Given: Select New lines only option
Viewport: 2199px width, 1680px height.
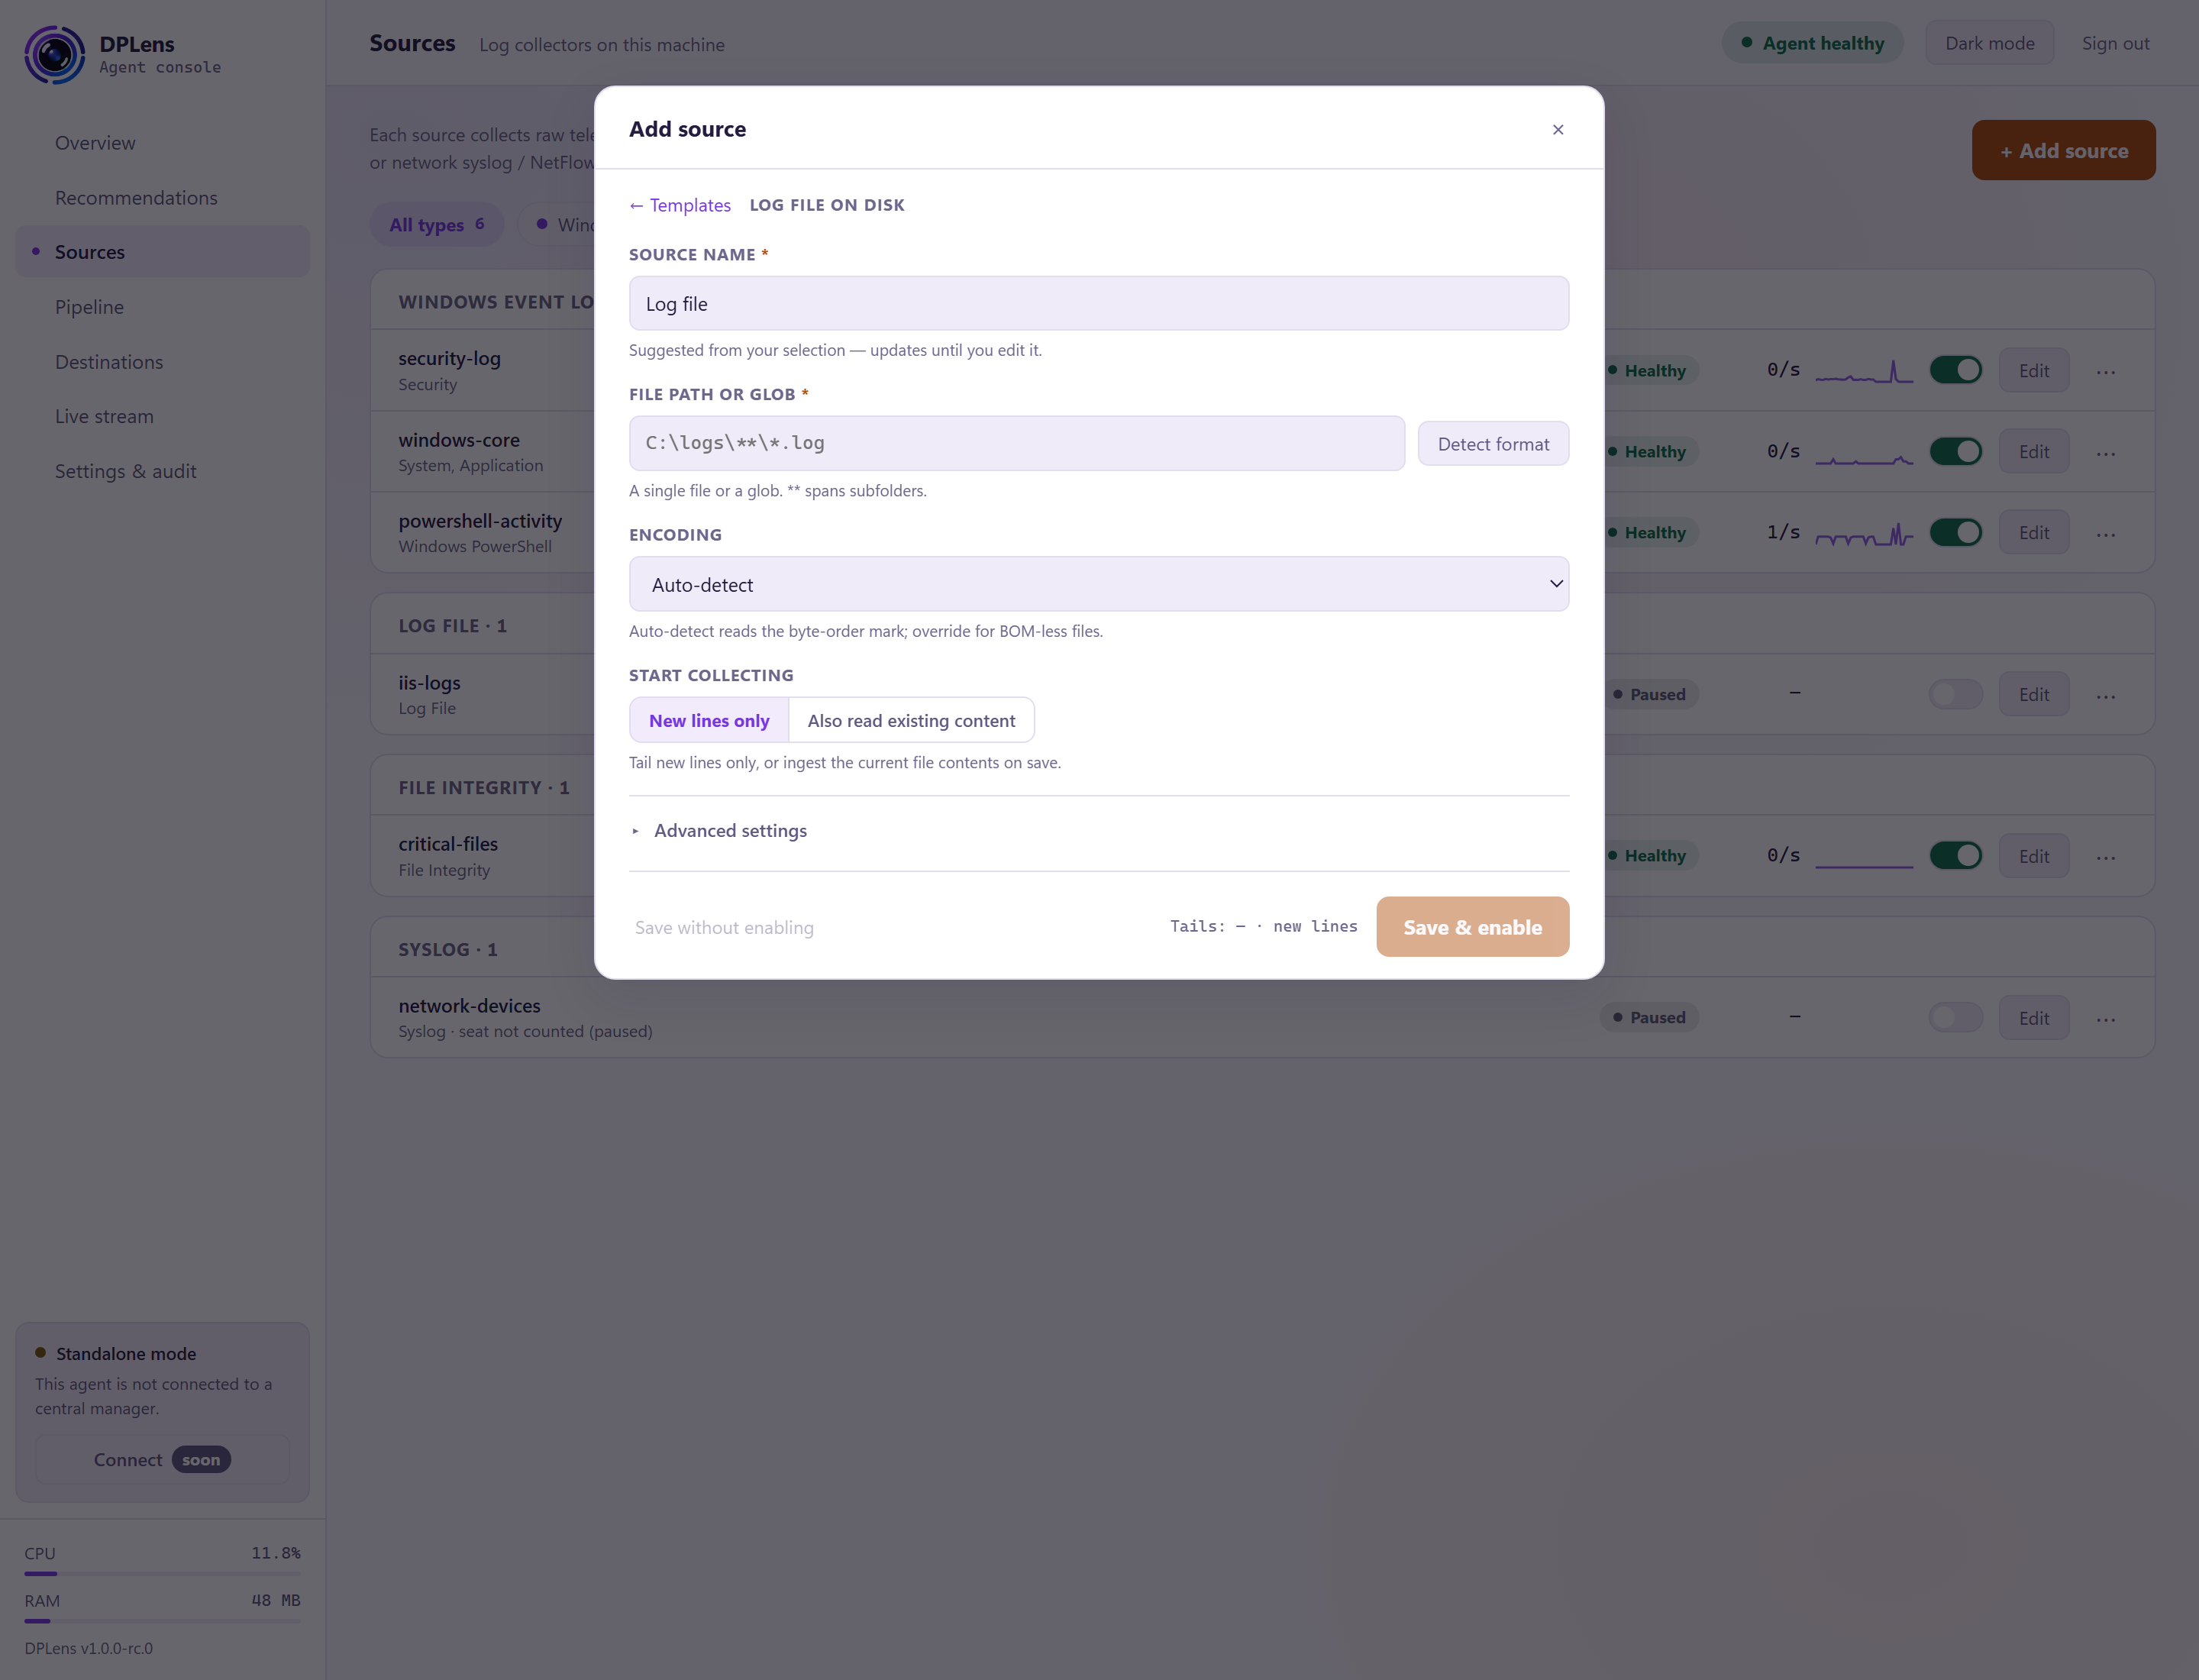Looking at the screenshot, I should coord(709,720).
